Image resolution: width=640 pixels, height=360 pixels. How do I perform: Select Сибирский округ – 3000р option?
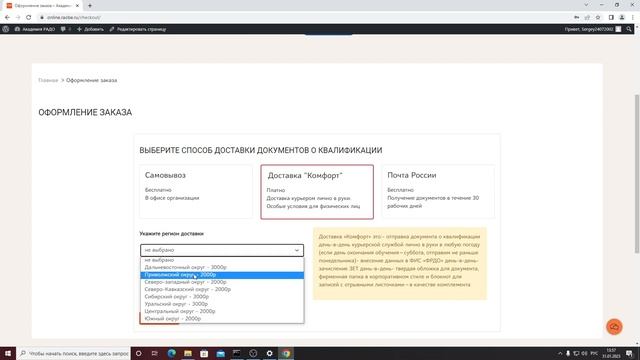pos(222,297)
